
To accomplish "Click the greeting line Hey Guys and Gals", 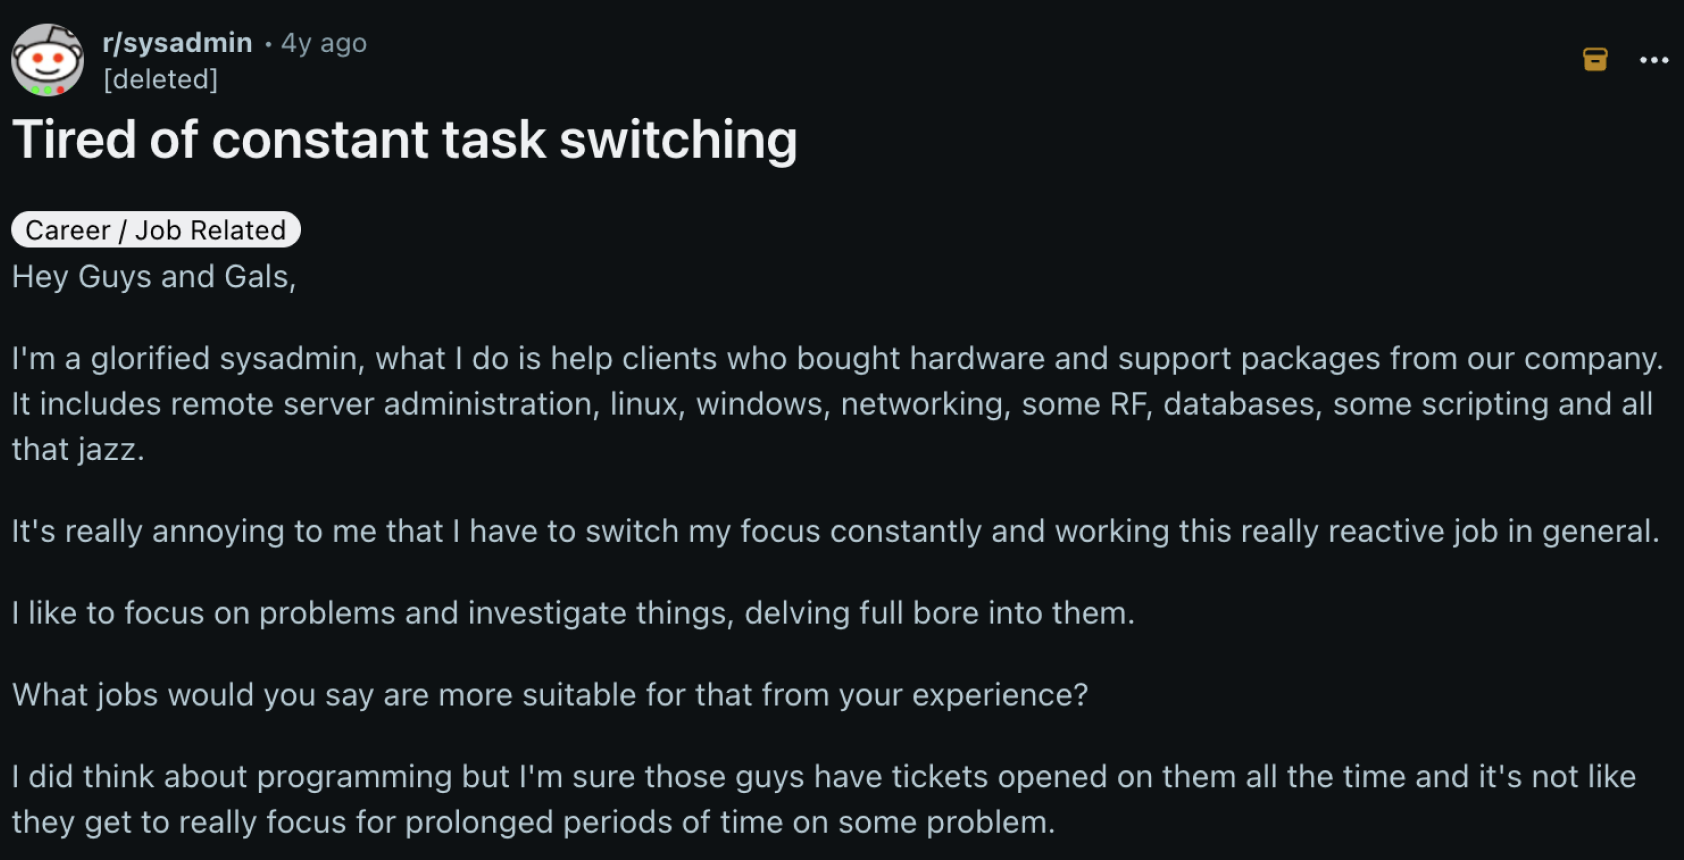I will [152, 277].
